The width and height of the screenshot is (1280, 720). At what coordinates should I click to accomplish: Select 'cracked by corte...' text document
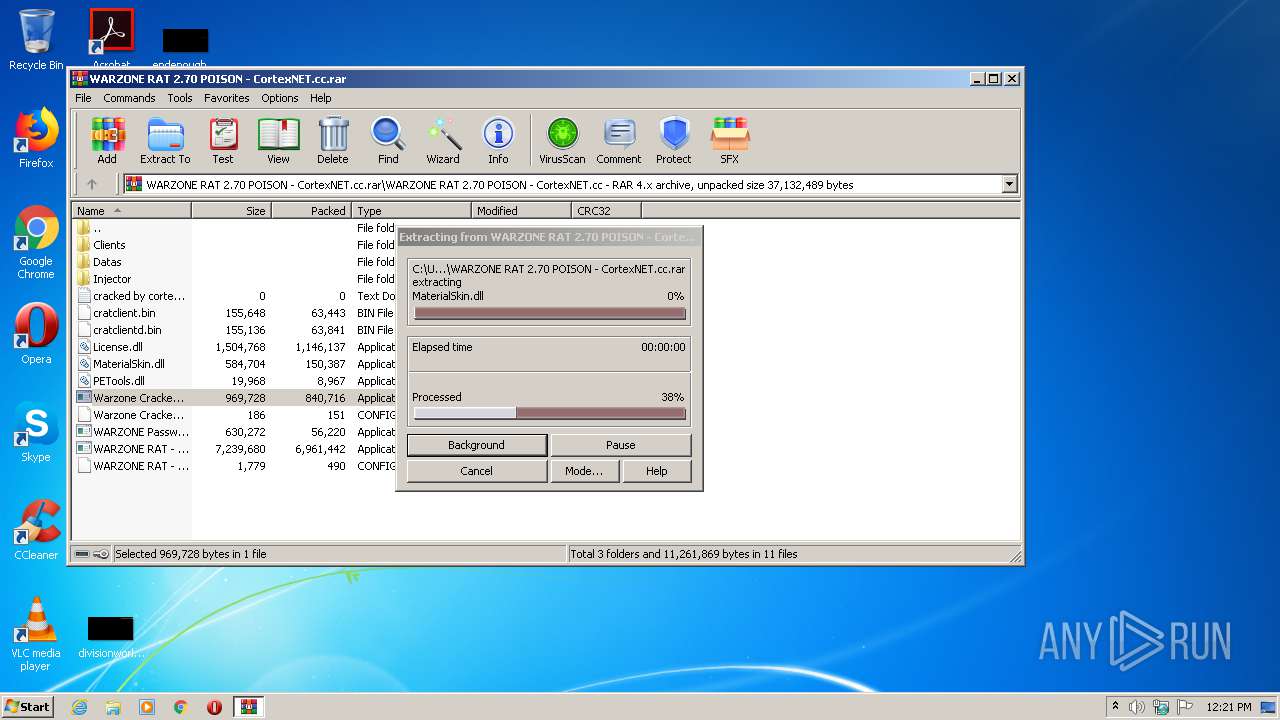pyautogui.click(x=138, y=296)
